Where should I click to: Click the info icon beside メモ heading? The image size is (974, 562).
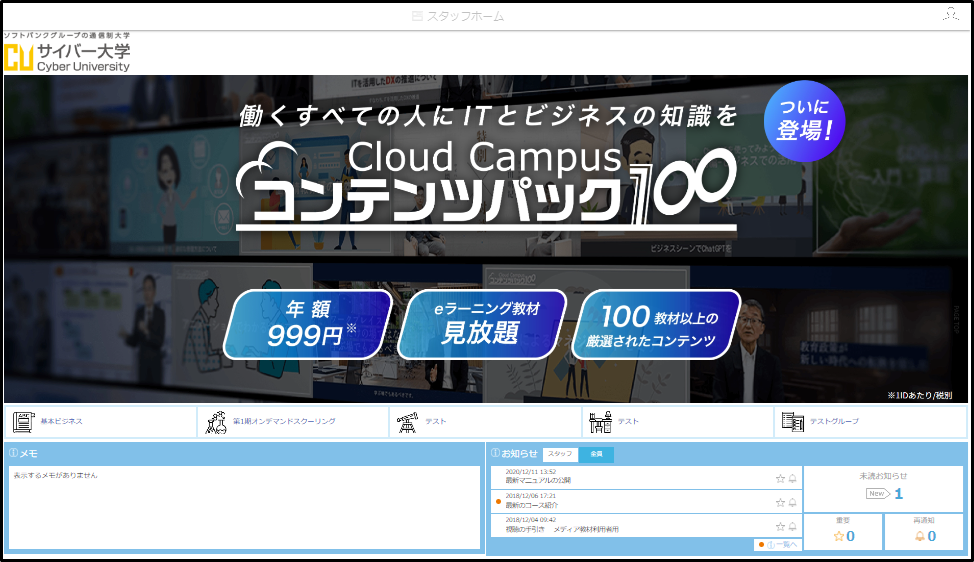pyautogui.click(x=14, y=453)
